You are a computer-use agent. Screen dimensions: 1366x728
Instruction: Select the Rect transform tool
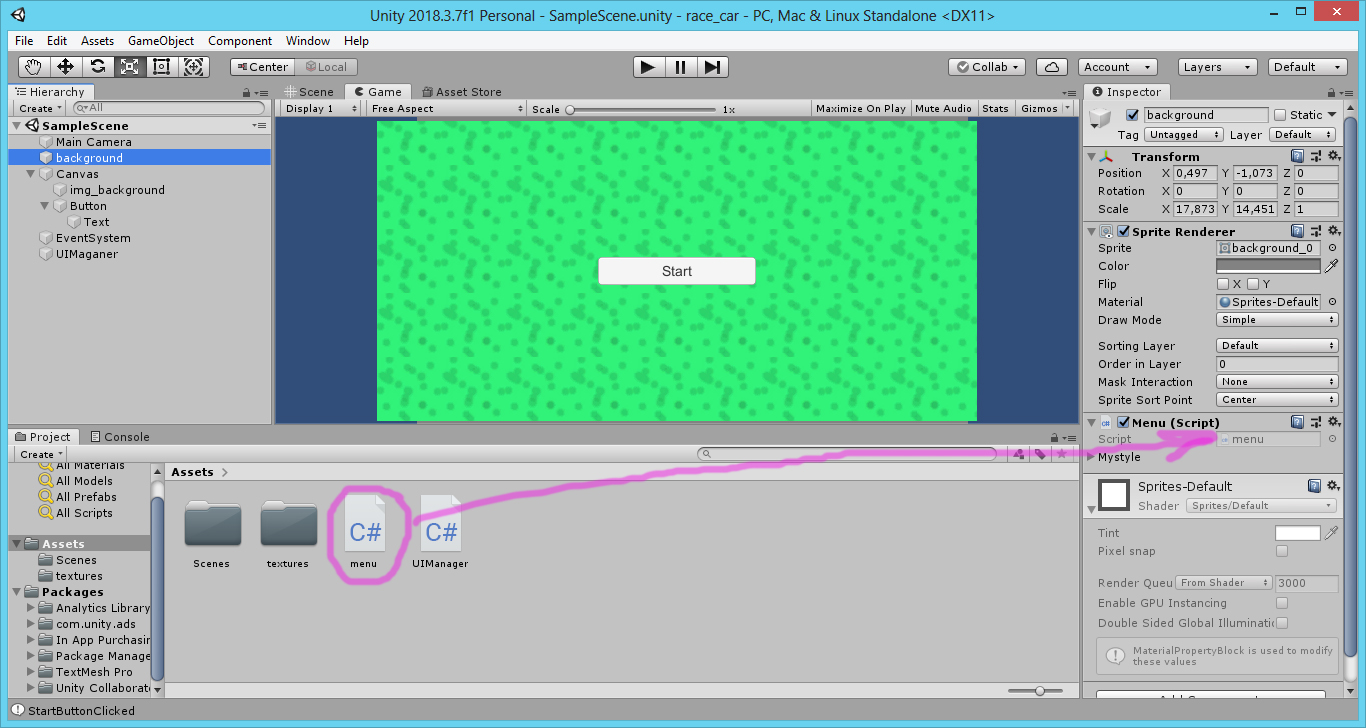[162, 67]
